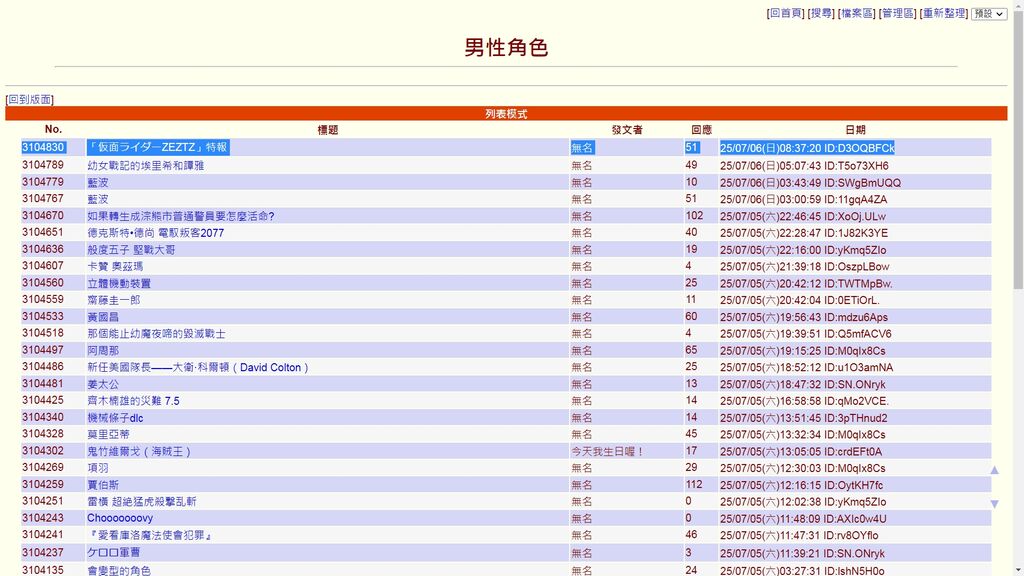Click the scroll-to-top triangle arrow
The image size is (1024, 576).
994,470
